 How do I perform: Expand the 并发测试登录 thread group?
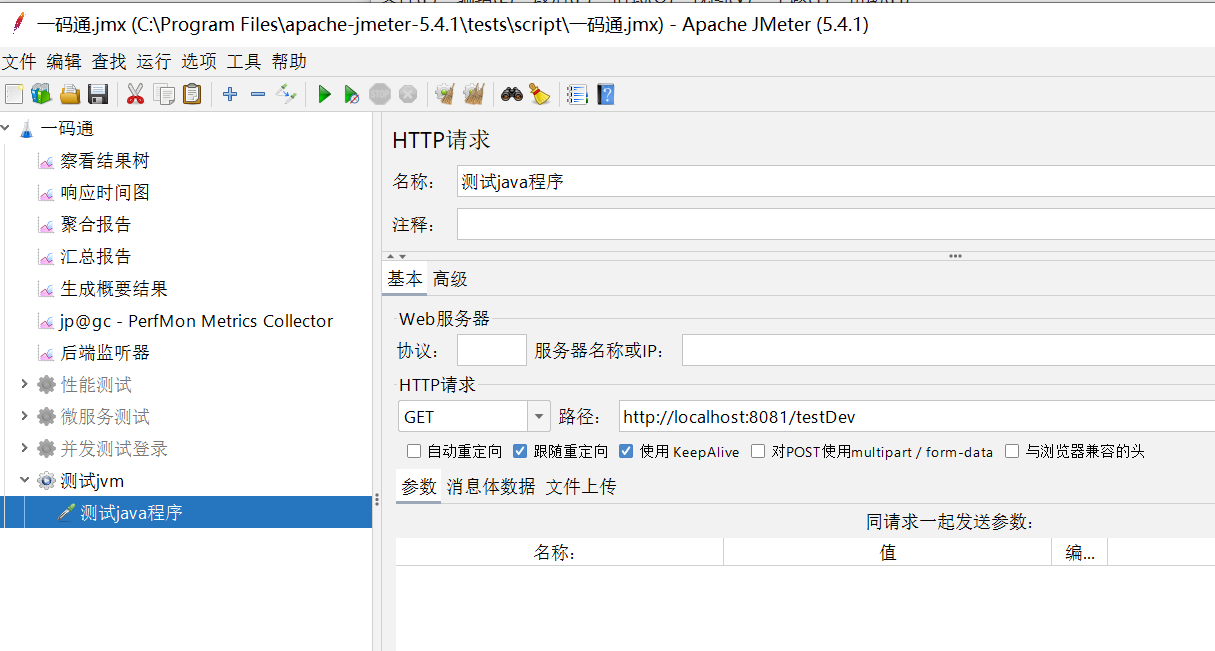pyautogui.click(x=25, y=448)
